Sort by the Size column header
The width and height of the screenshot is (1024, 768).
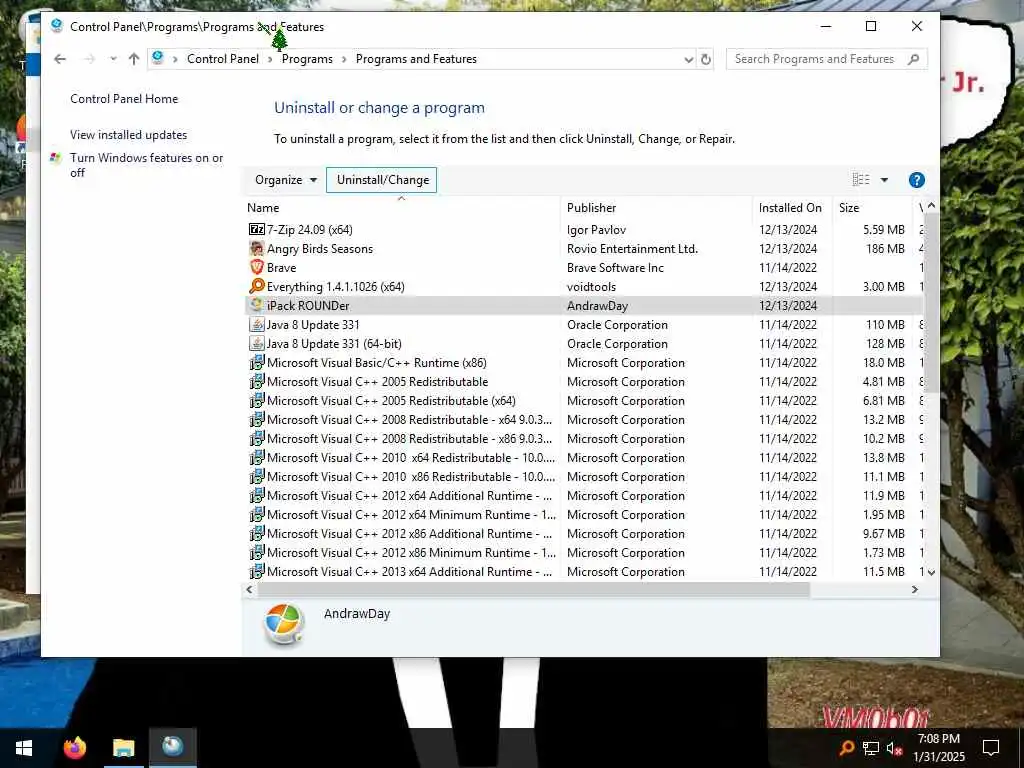point(874,208)
